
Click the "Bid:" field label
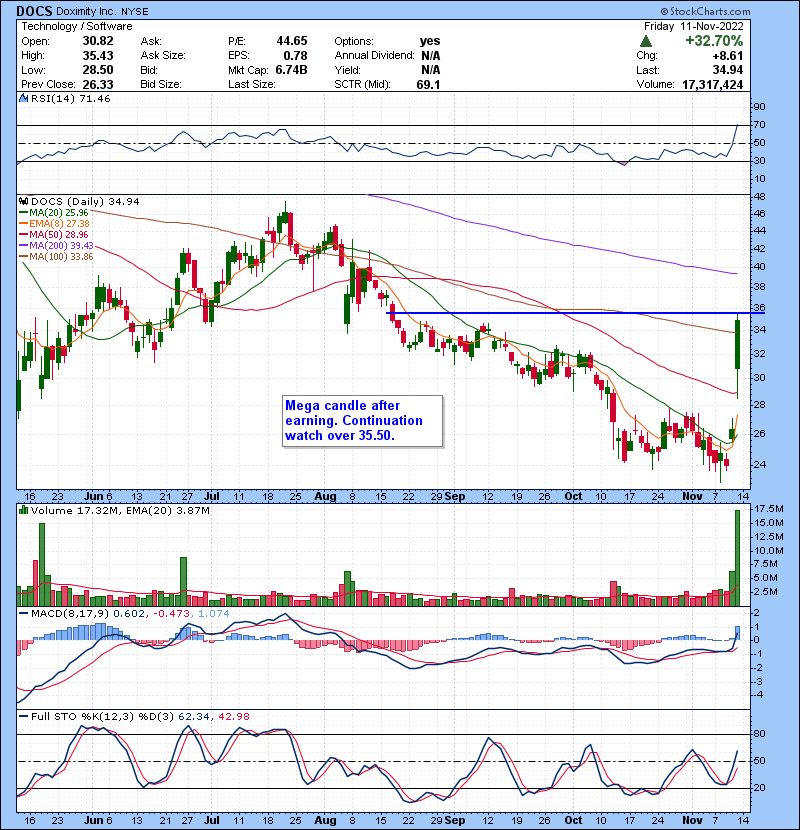[x=149, y=70]
